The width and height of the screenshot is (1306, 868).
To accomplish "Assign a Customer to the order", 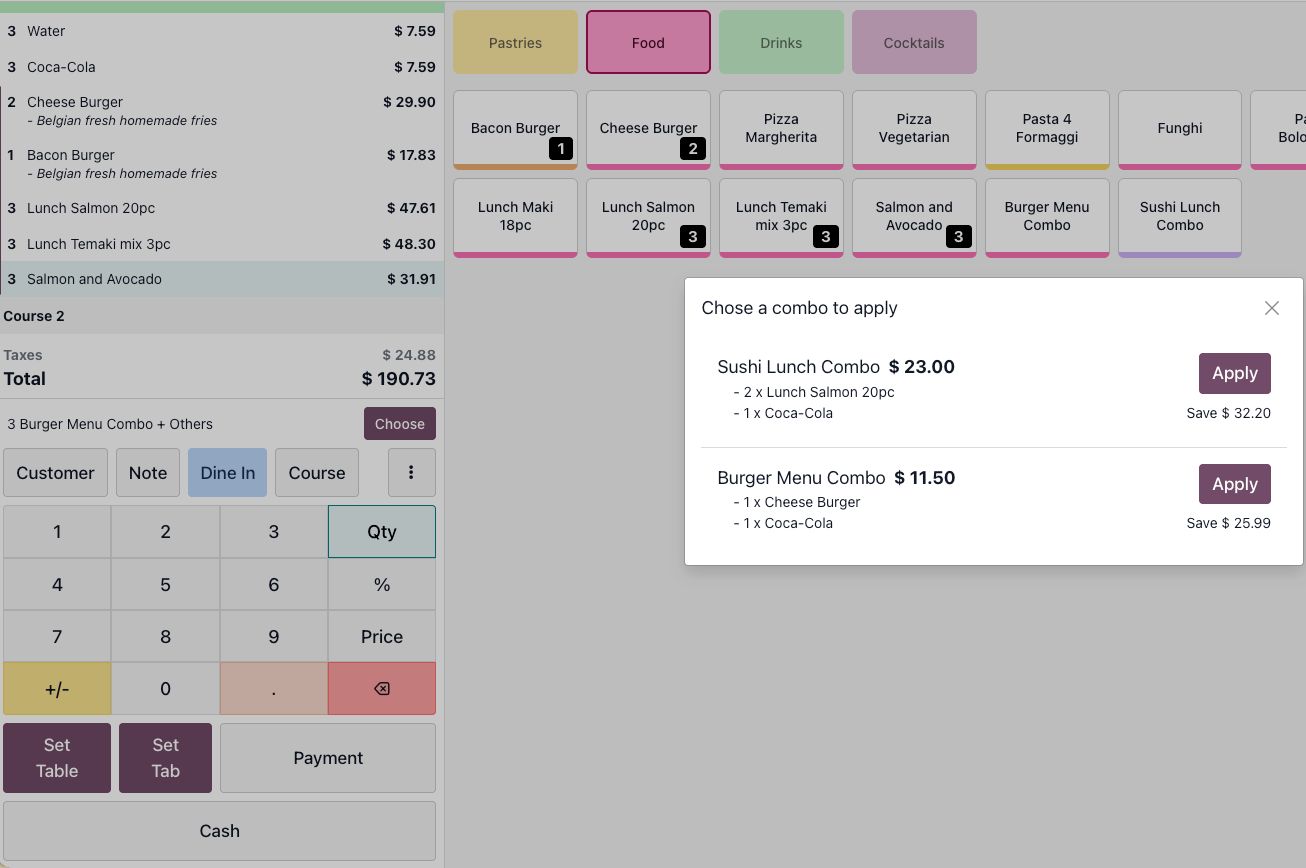I will tap(55, 472).
